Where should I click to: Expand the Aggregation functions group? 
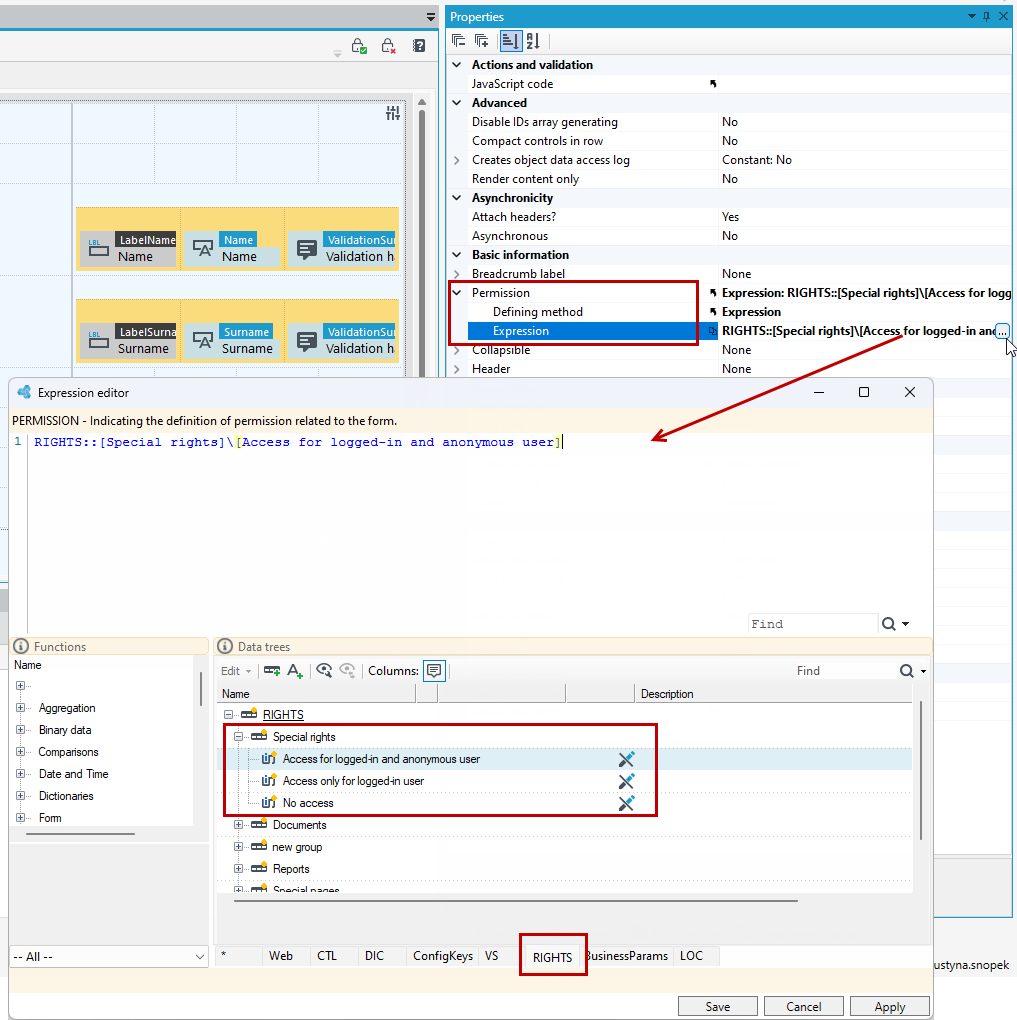pos(20,708)
